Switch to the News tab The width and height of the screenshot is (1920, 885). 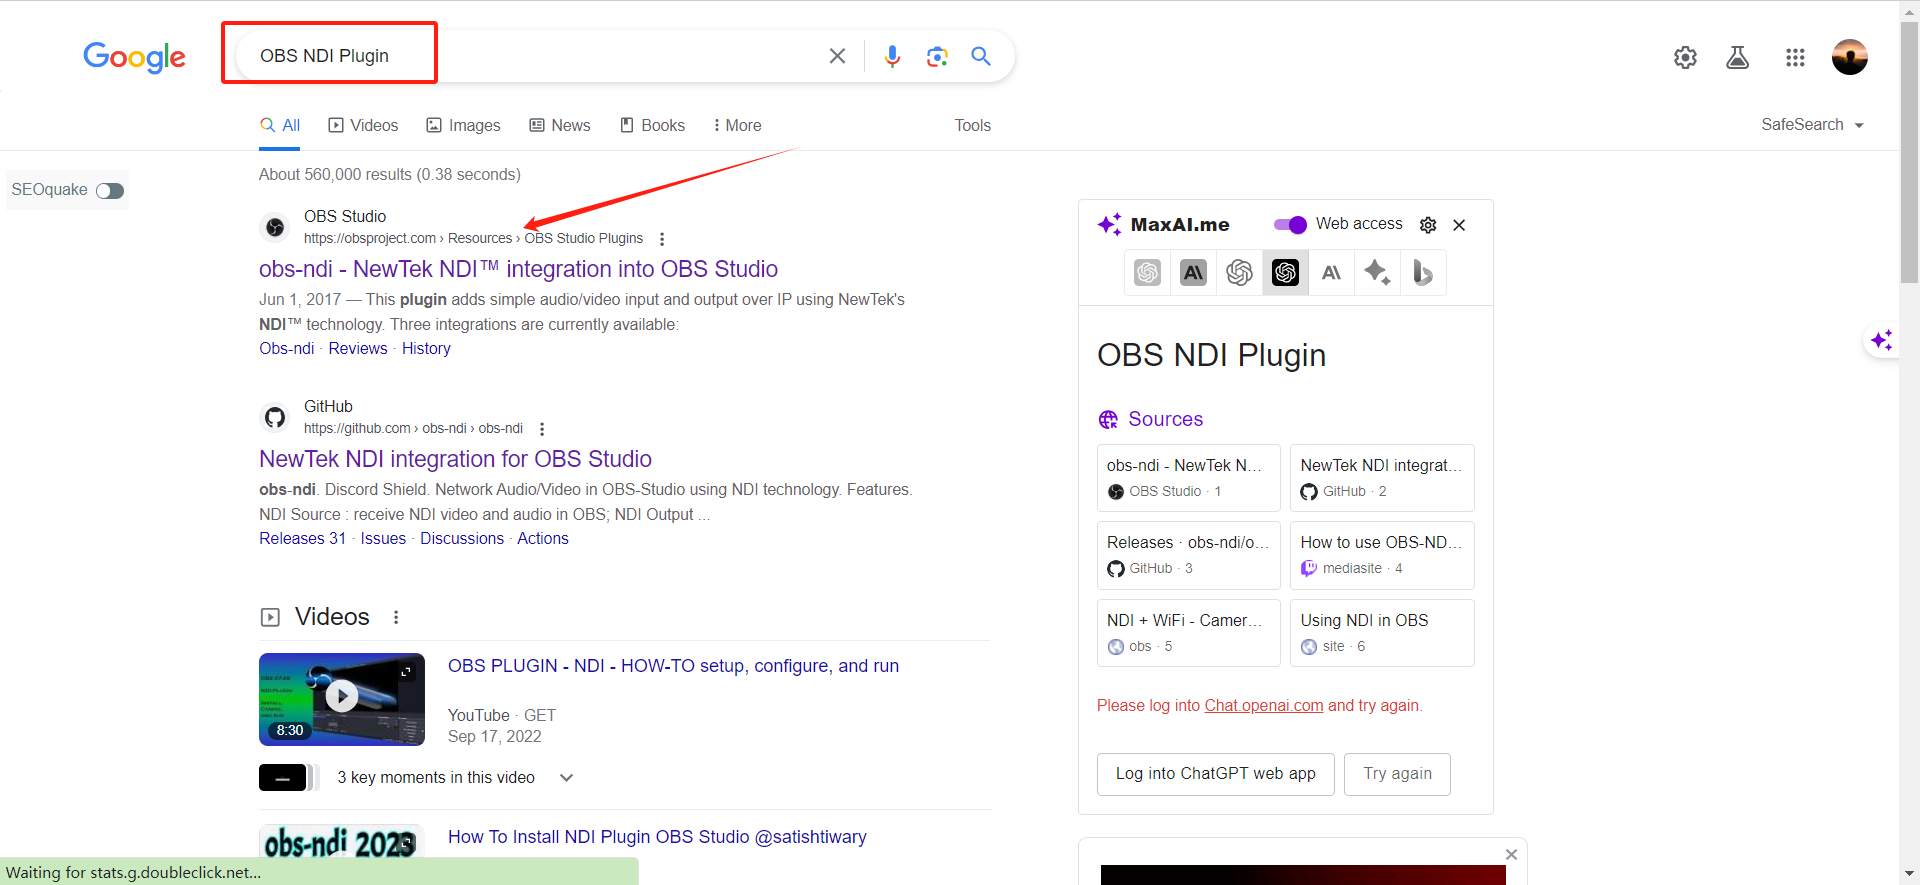click(560, 125)
